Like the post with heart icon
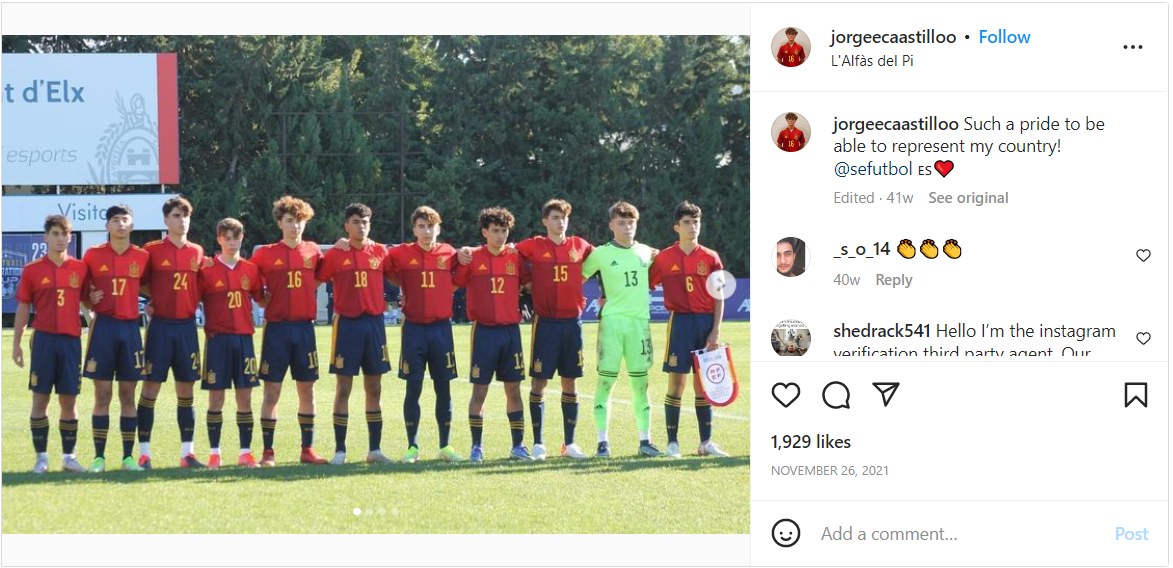 [785, 394]
